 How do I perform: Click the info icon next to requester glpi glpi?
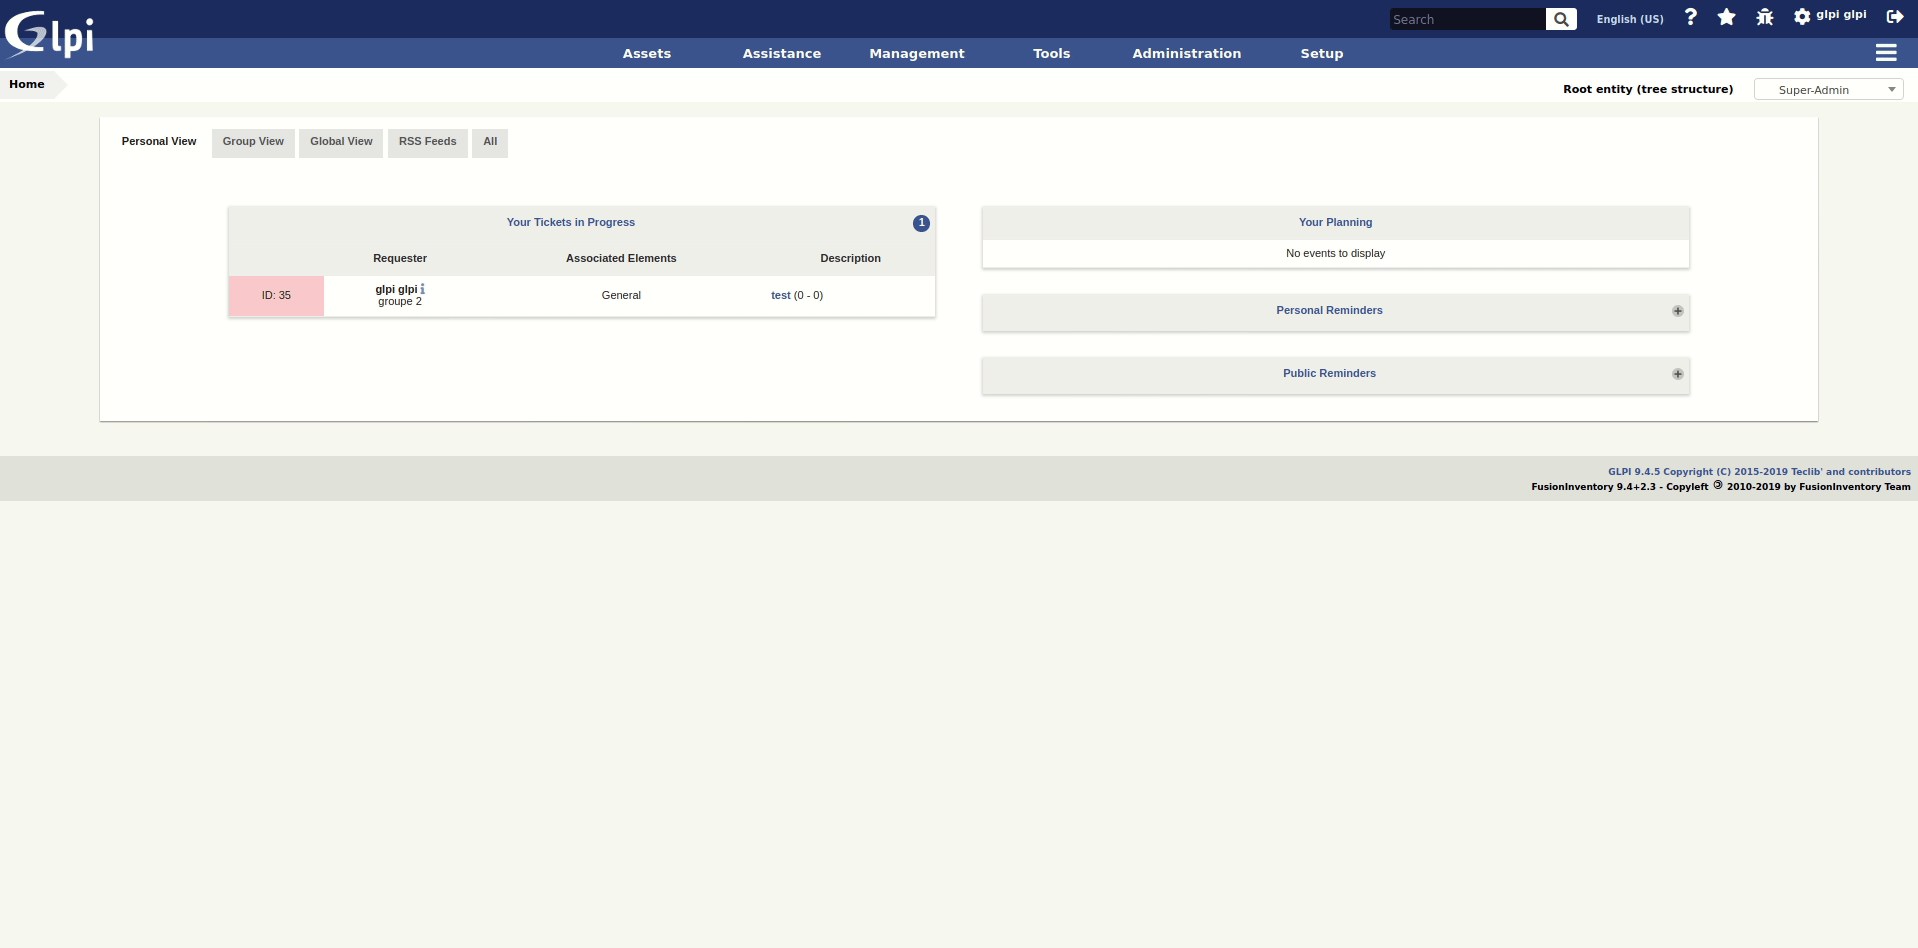tap(422, 288)
